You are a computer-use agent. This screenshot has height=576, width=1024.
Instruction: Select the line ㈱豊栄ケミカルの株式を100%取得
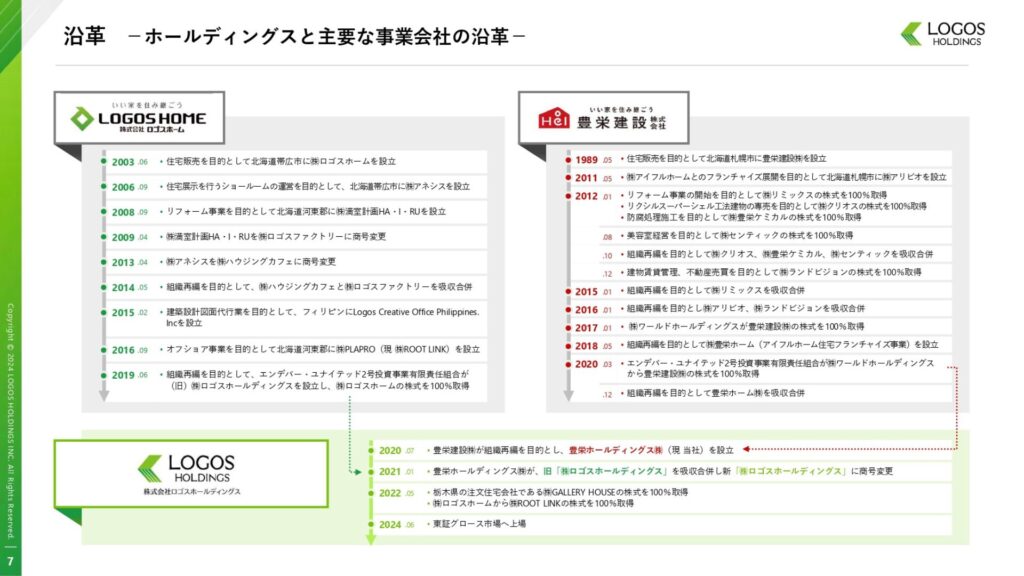pos(744,217)
